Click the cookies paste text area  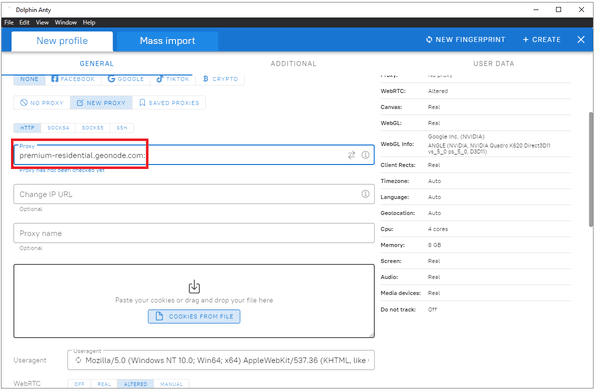194,301
